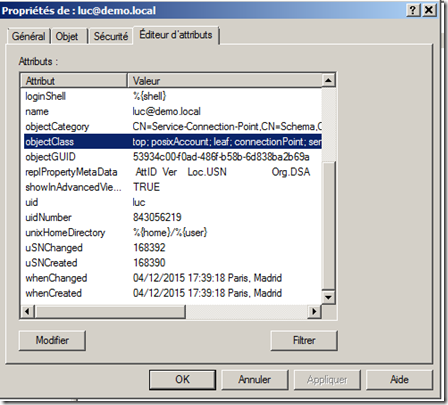Click the value luc@demo.local in name row
The height and width of the screenshot is (405, 448).
(166, 111)
